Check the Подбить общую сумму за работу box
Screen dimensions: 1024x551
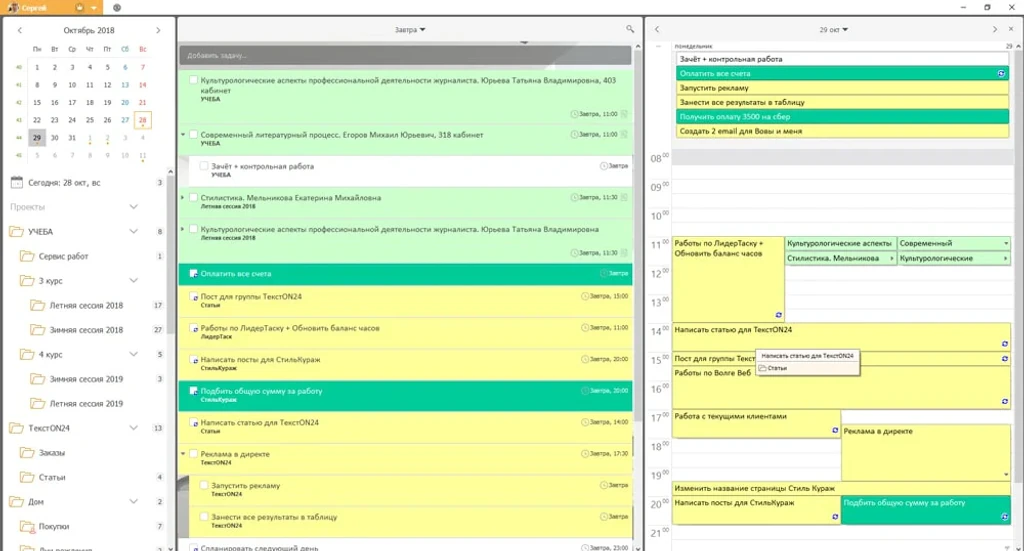pos(193,391)
